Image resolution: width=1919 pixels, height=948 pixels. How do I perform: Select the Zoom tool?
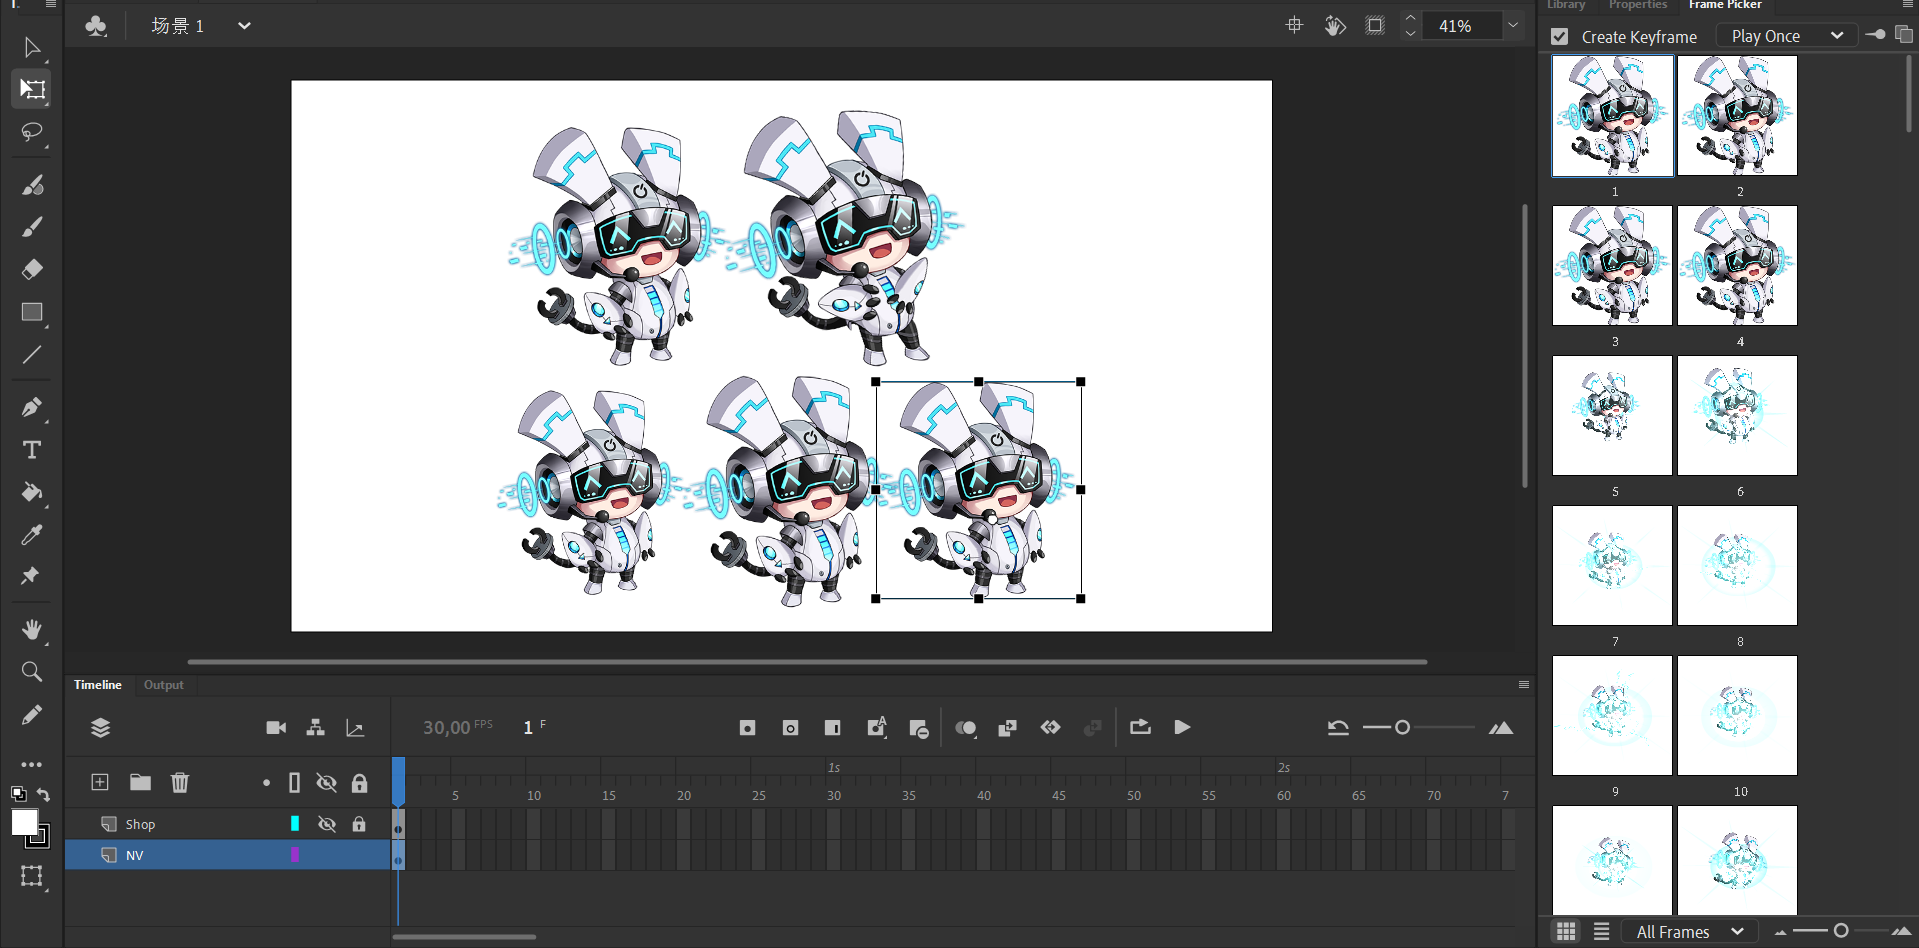[32, 672]
